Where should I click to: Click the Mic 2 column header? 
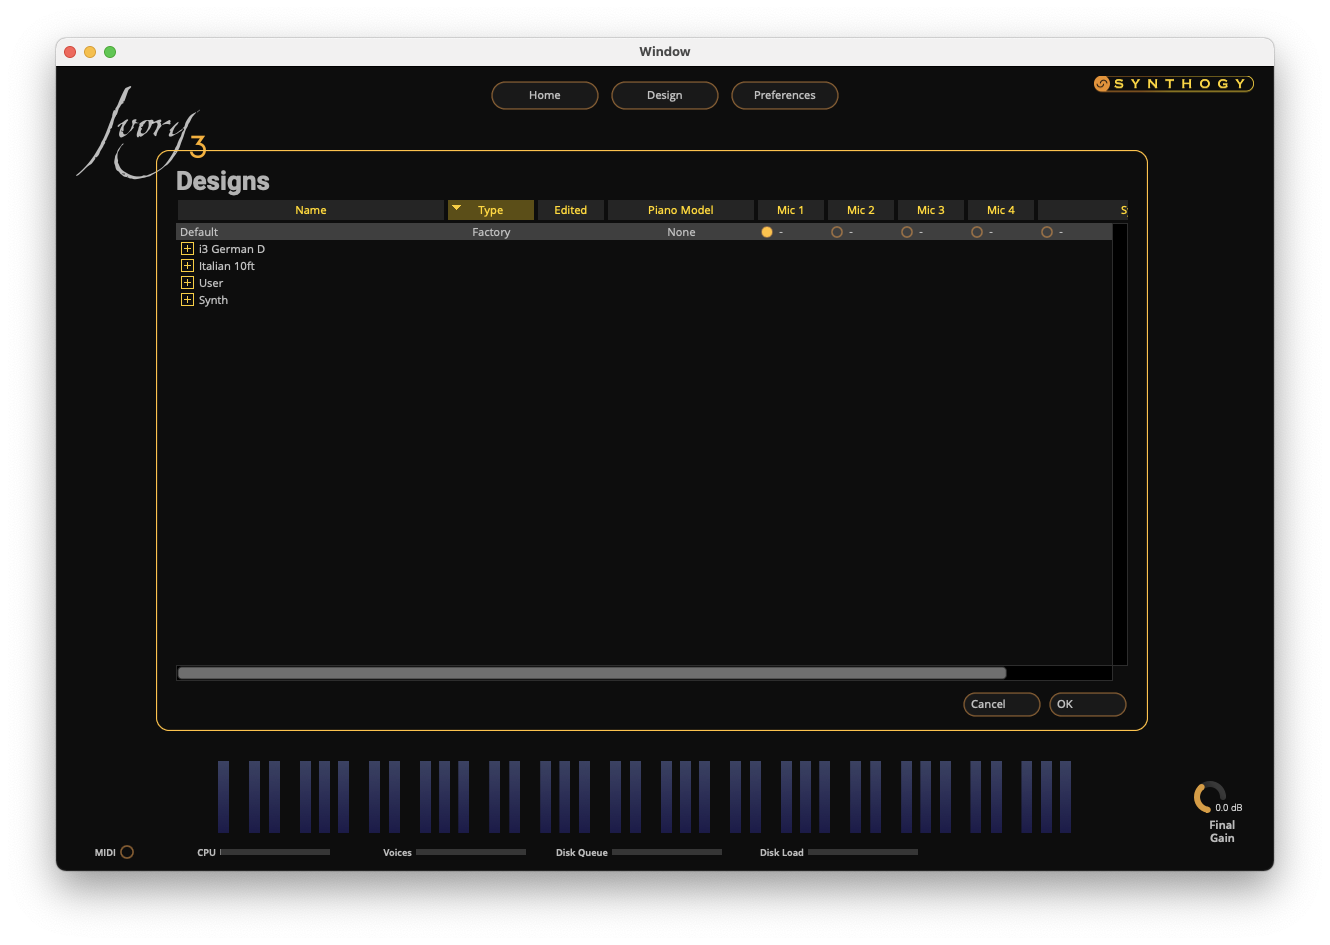pos(861,210)
